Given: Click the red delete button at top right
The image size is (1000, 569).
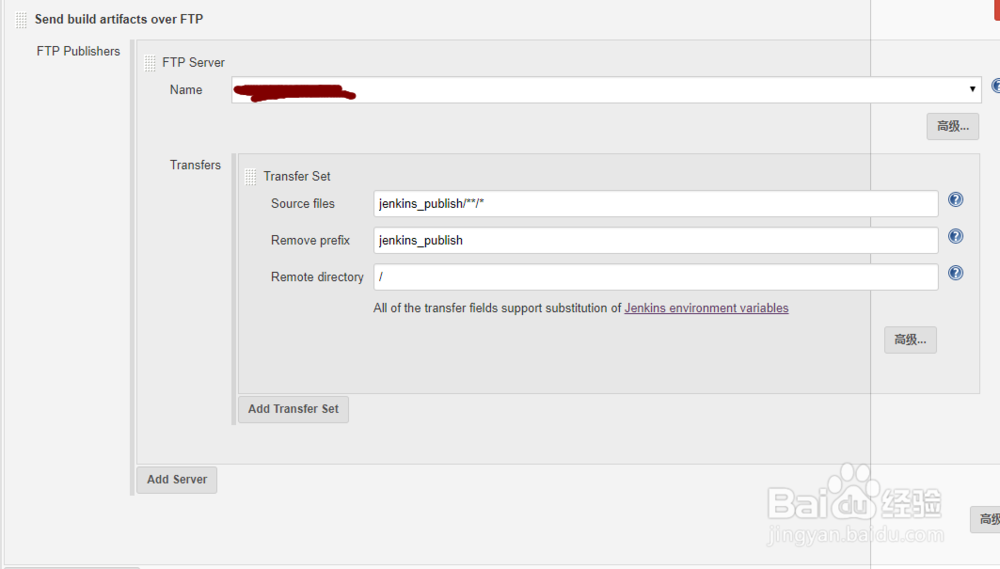Looking at the screenshot, I should tap(996, 8).
